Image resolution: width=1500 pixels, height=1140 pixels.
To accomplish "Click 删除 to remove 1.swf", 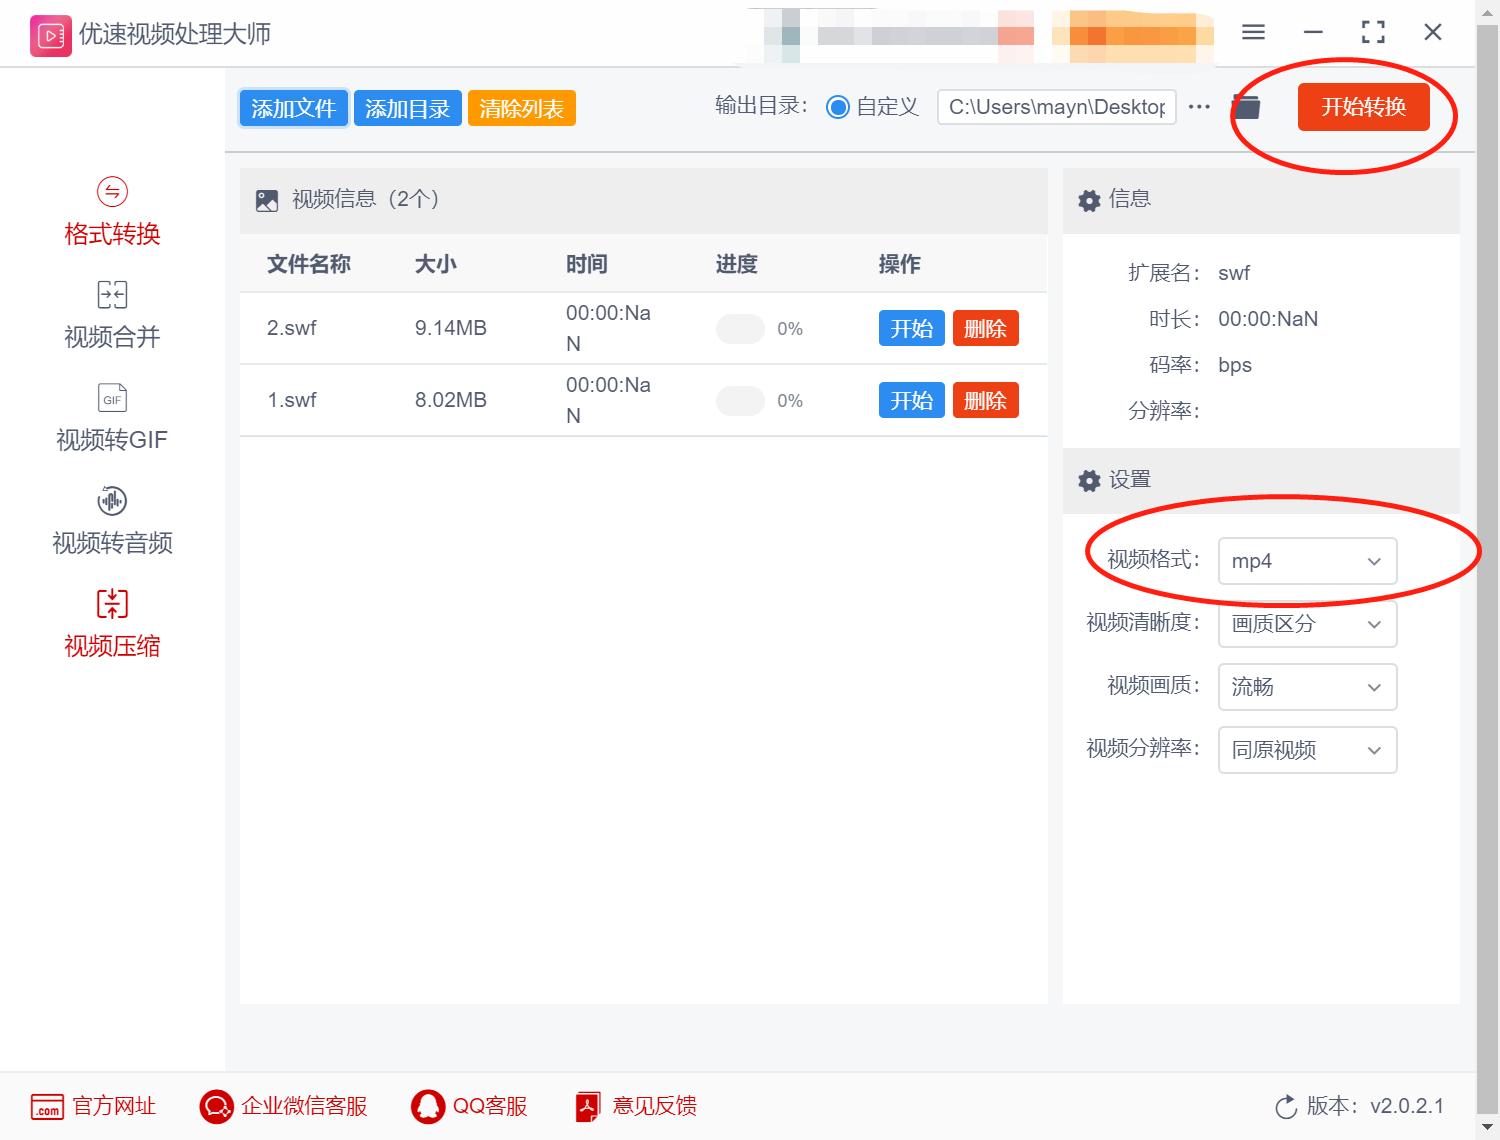I will coord(985,400).
